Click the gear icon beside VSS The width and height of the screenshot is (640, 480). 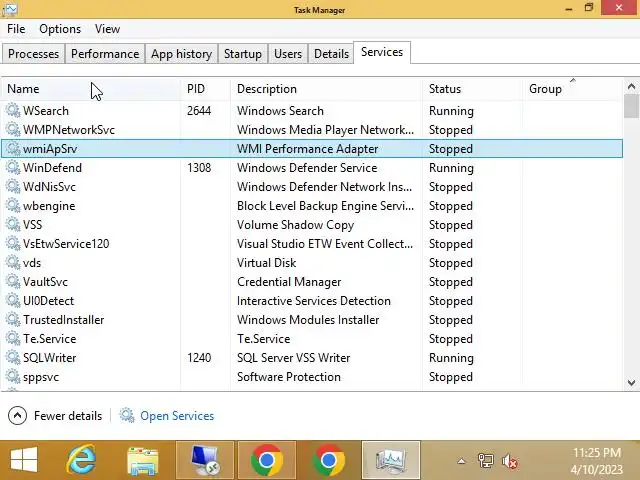click(13, 224)
